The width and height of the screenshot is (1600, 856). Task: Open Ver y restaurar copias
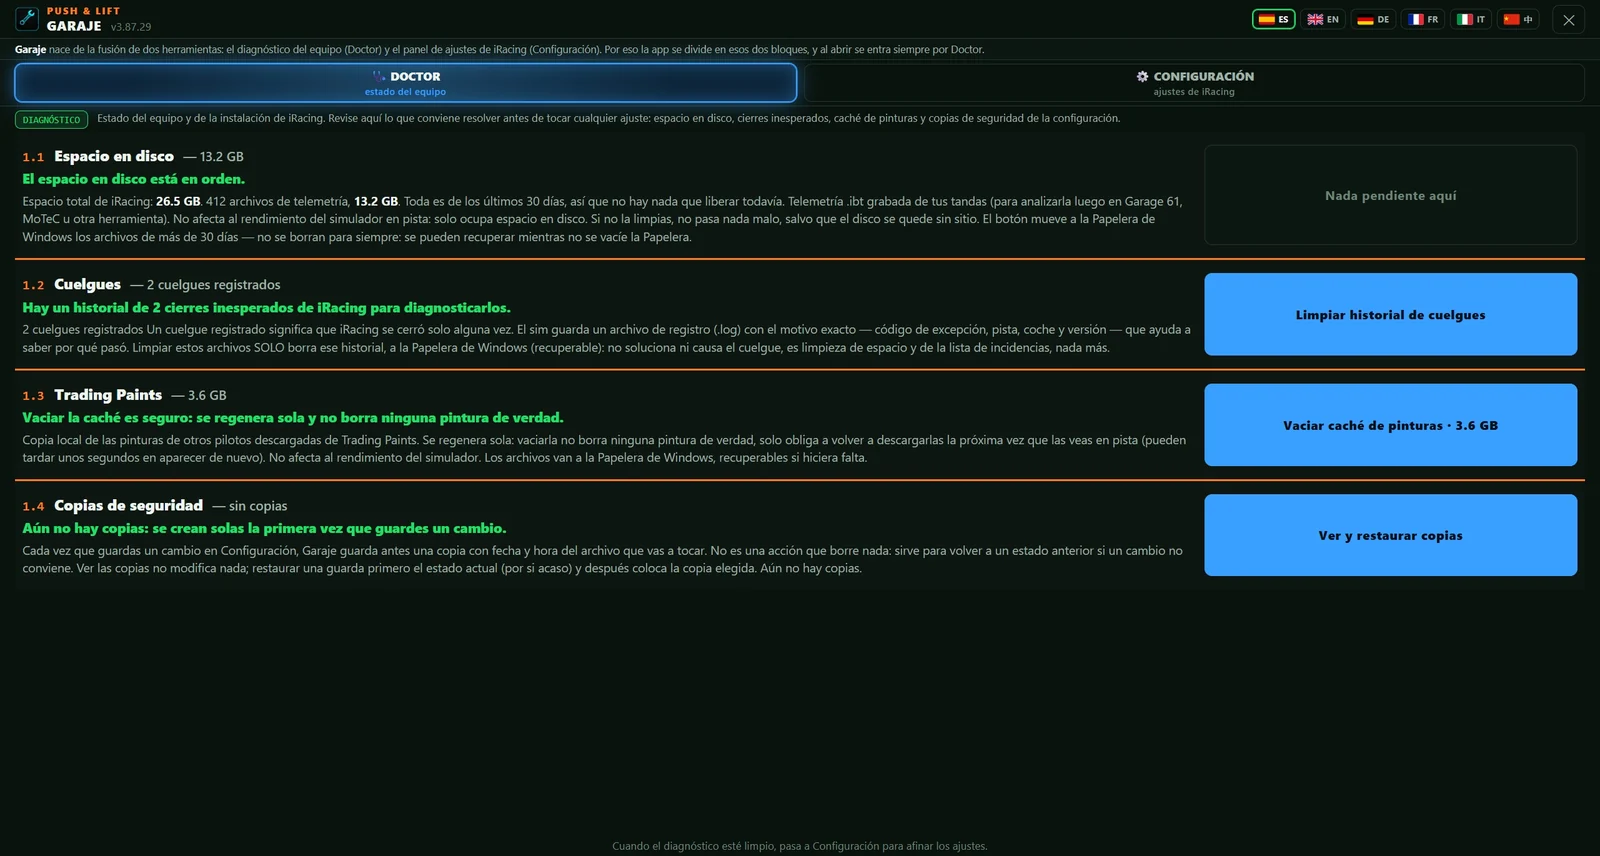point(1390,535)
